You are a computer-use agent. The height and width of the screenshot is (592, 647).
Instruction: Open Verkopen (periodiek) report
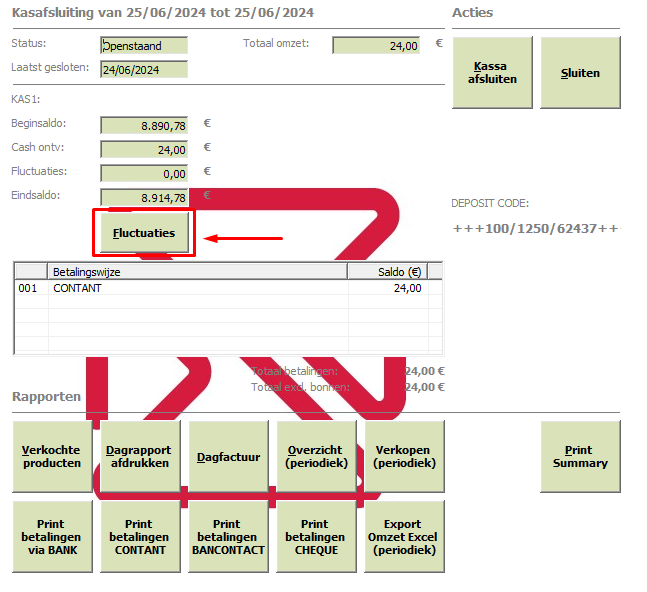(x=404, y=456)
